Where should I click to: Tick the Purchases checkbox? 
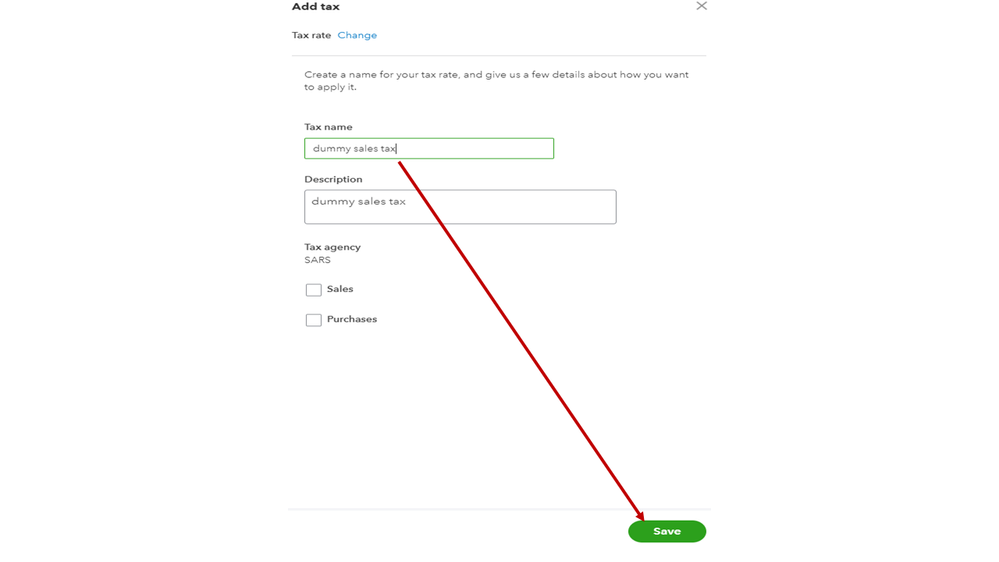314,320
